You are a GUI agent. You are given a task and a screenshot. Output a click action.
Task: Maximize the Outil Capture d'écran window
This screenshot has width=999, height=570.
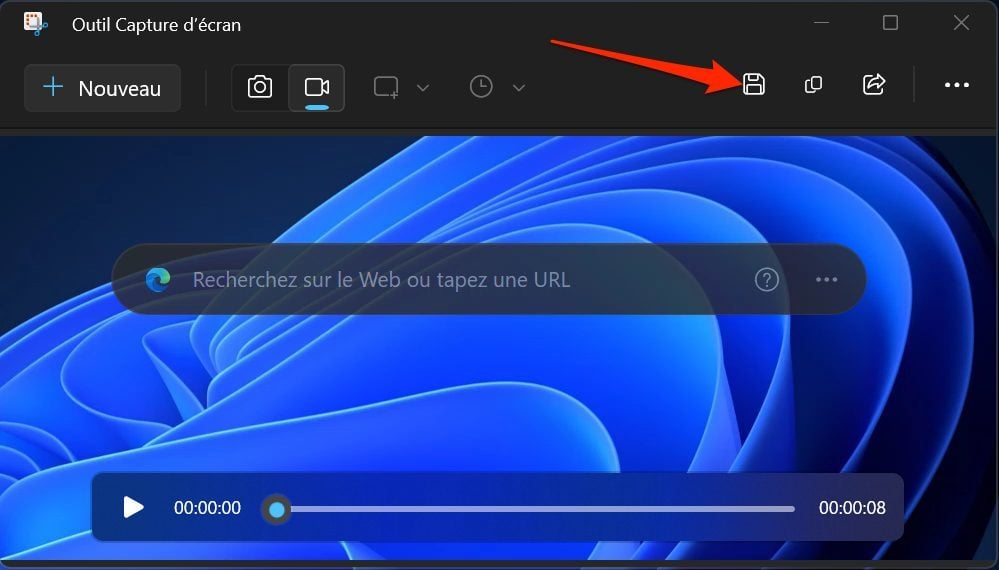coord(890,22)
